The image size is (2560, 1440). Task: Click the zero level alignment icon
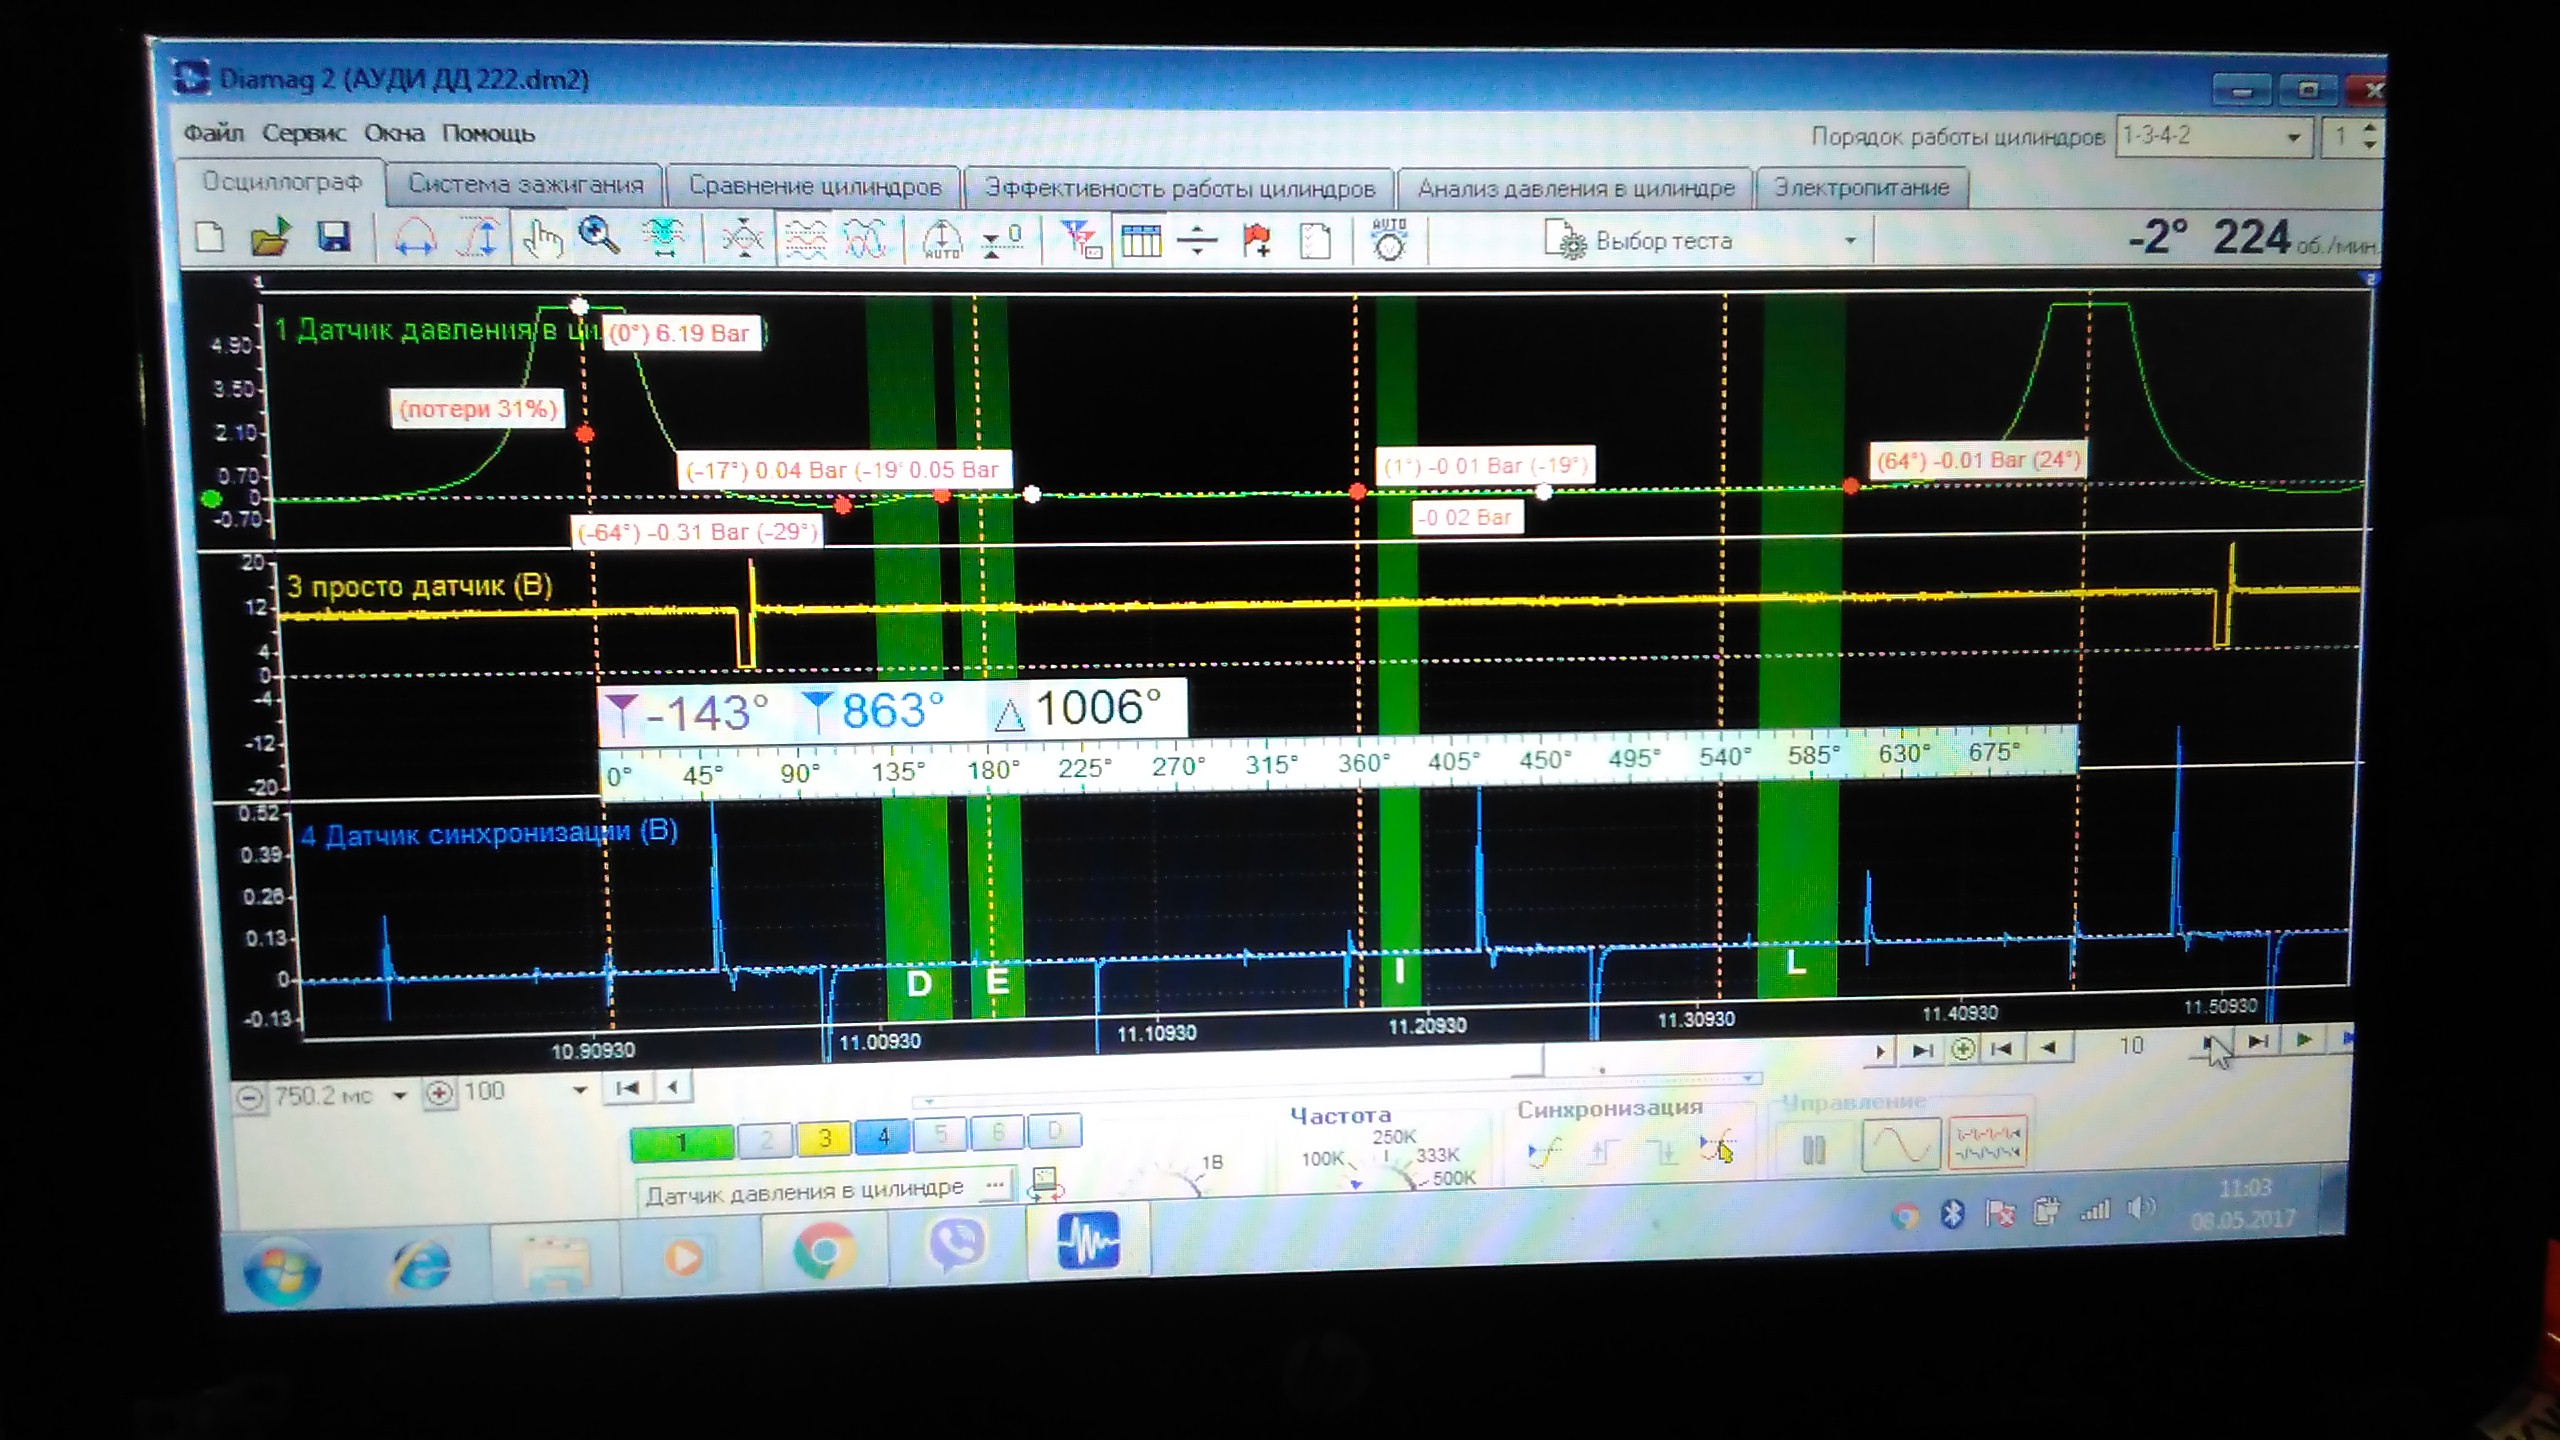click(x=1001, y=241)
